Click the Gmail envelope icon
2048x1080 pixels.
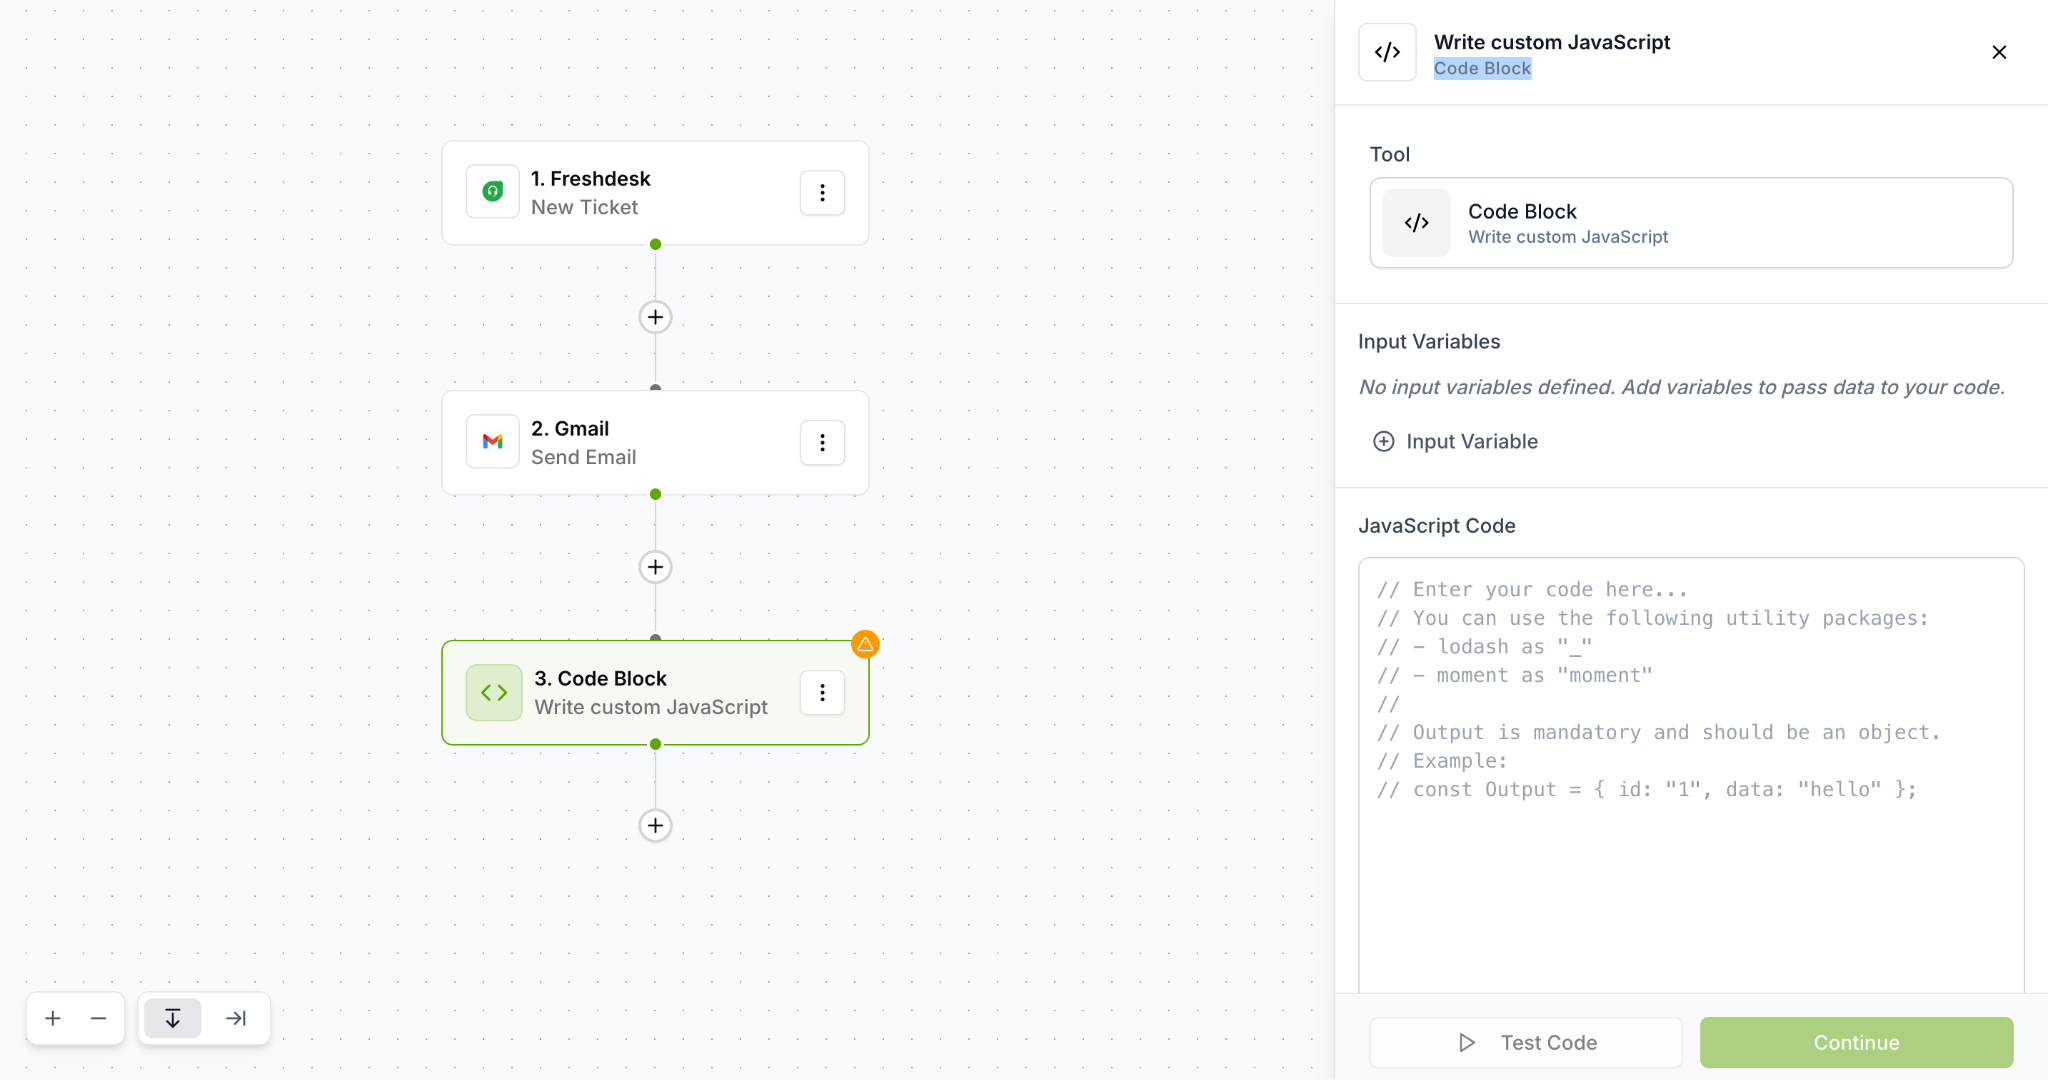[x=493, y=442]
